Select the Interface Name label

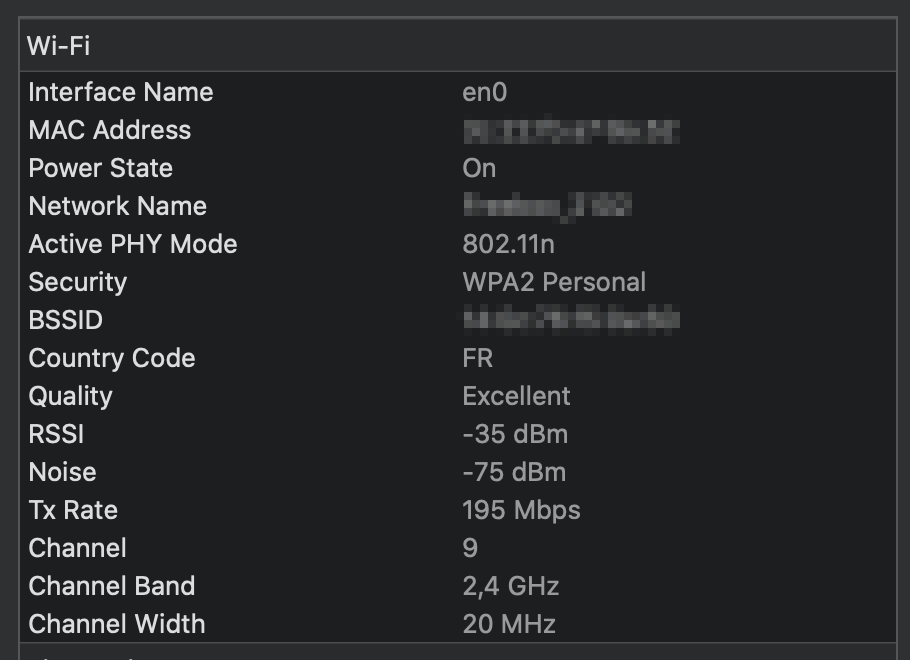121,92
